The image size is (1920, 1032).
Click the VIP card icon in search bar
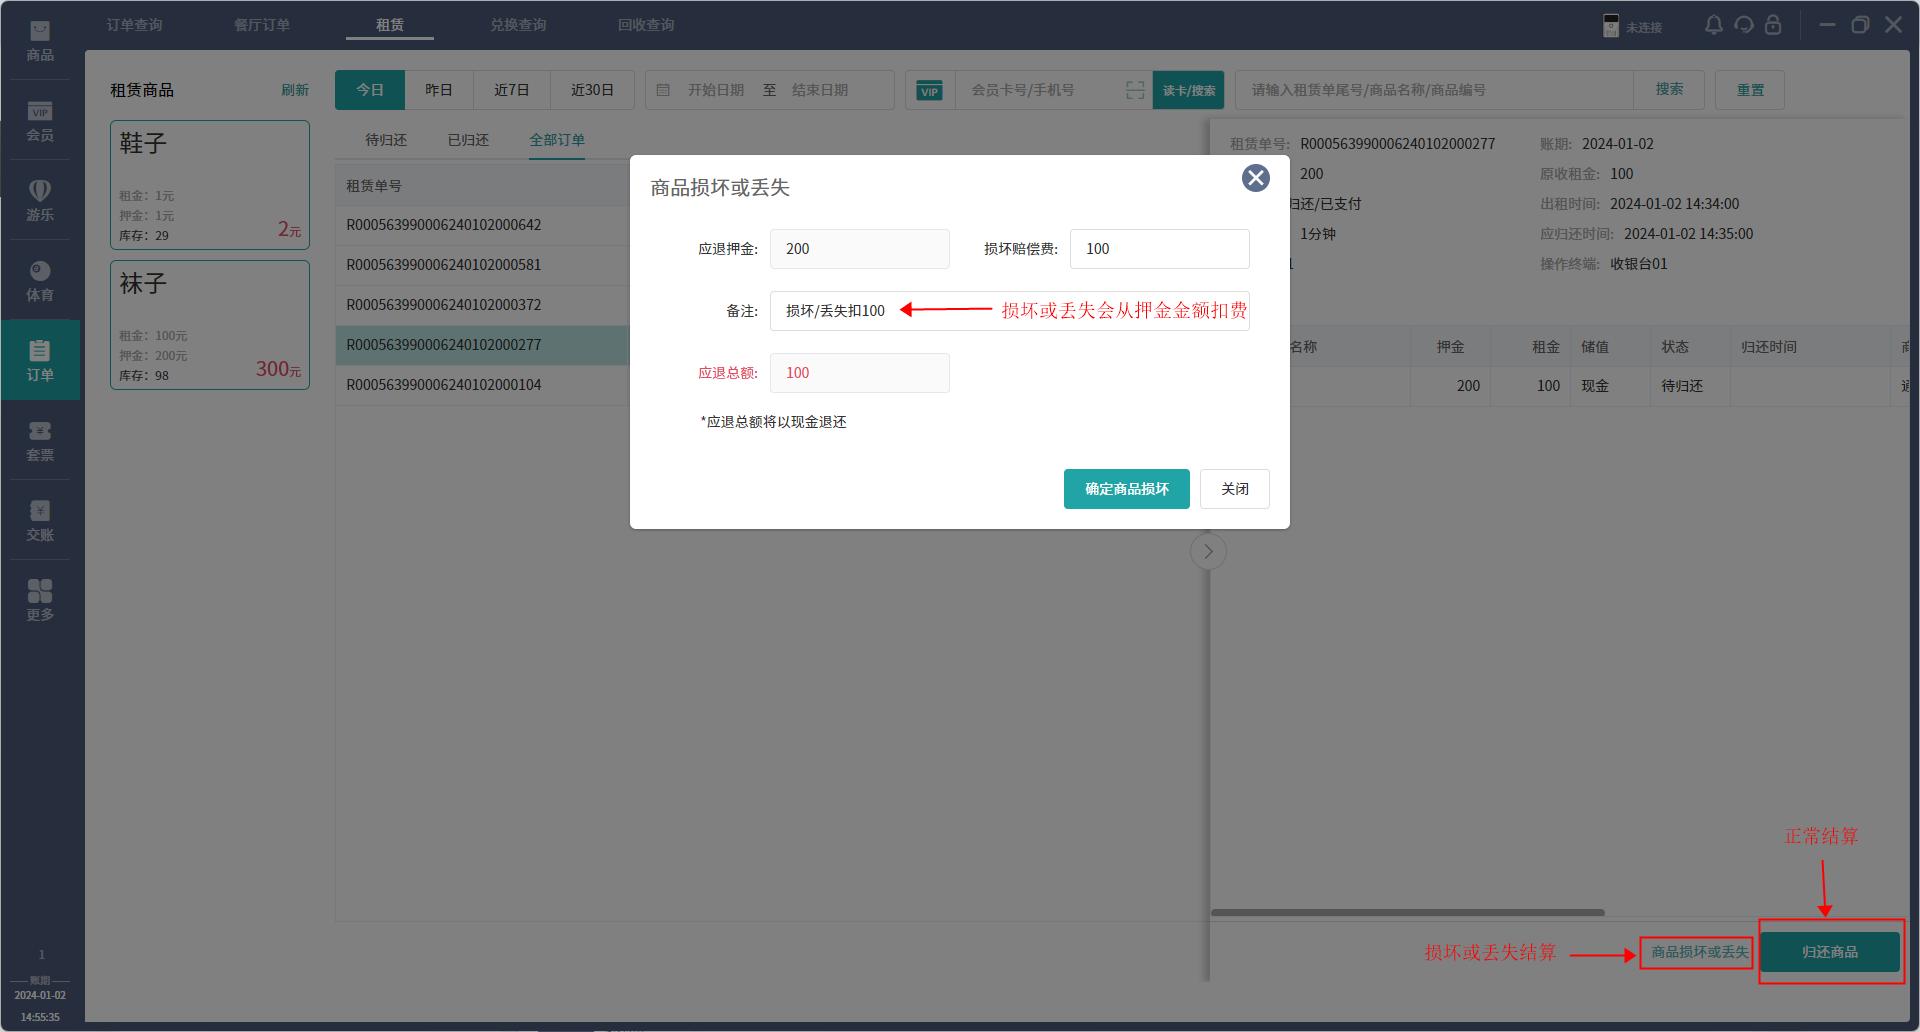[930, 91]
